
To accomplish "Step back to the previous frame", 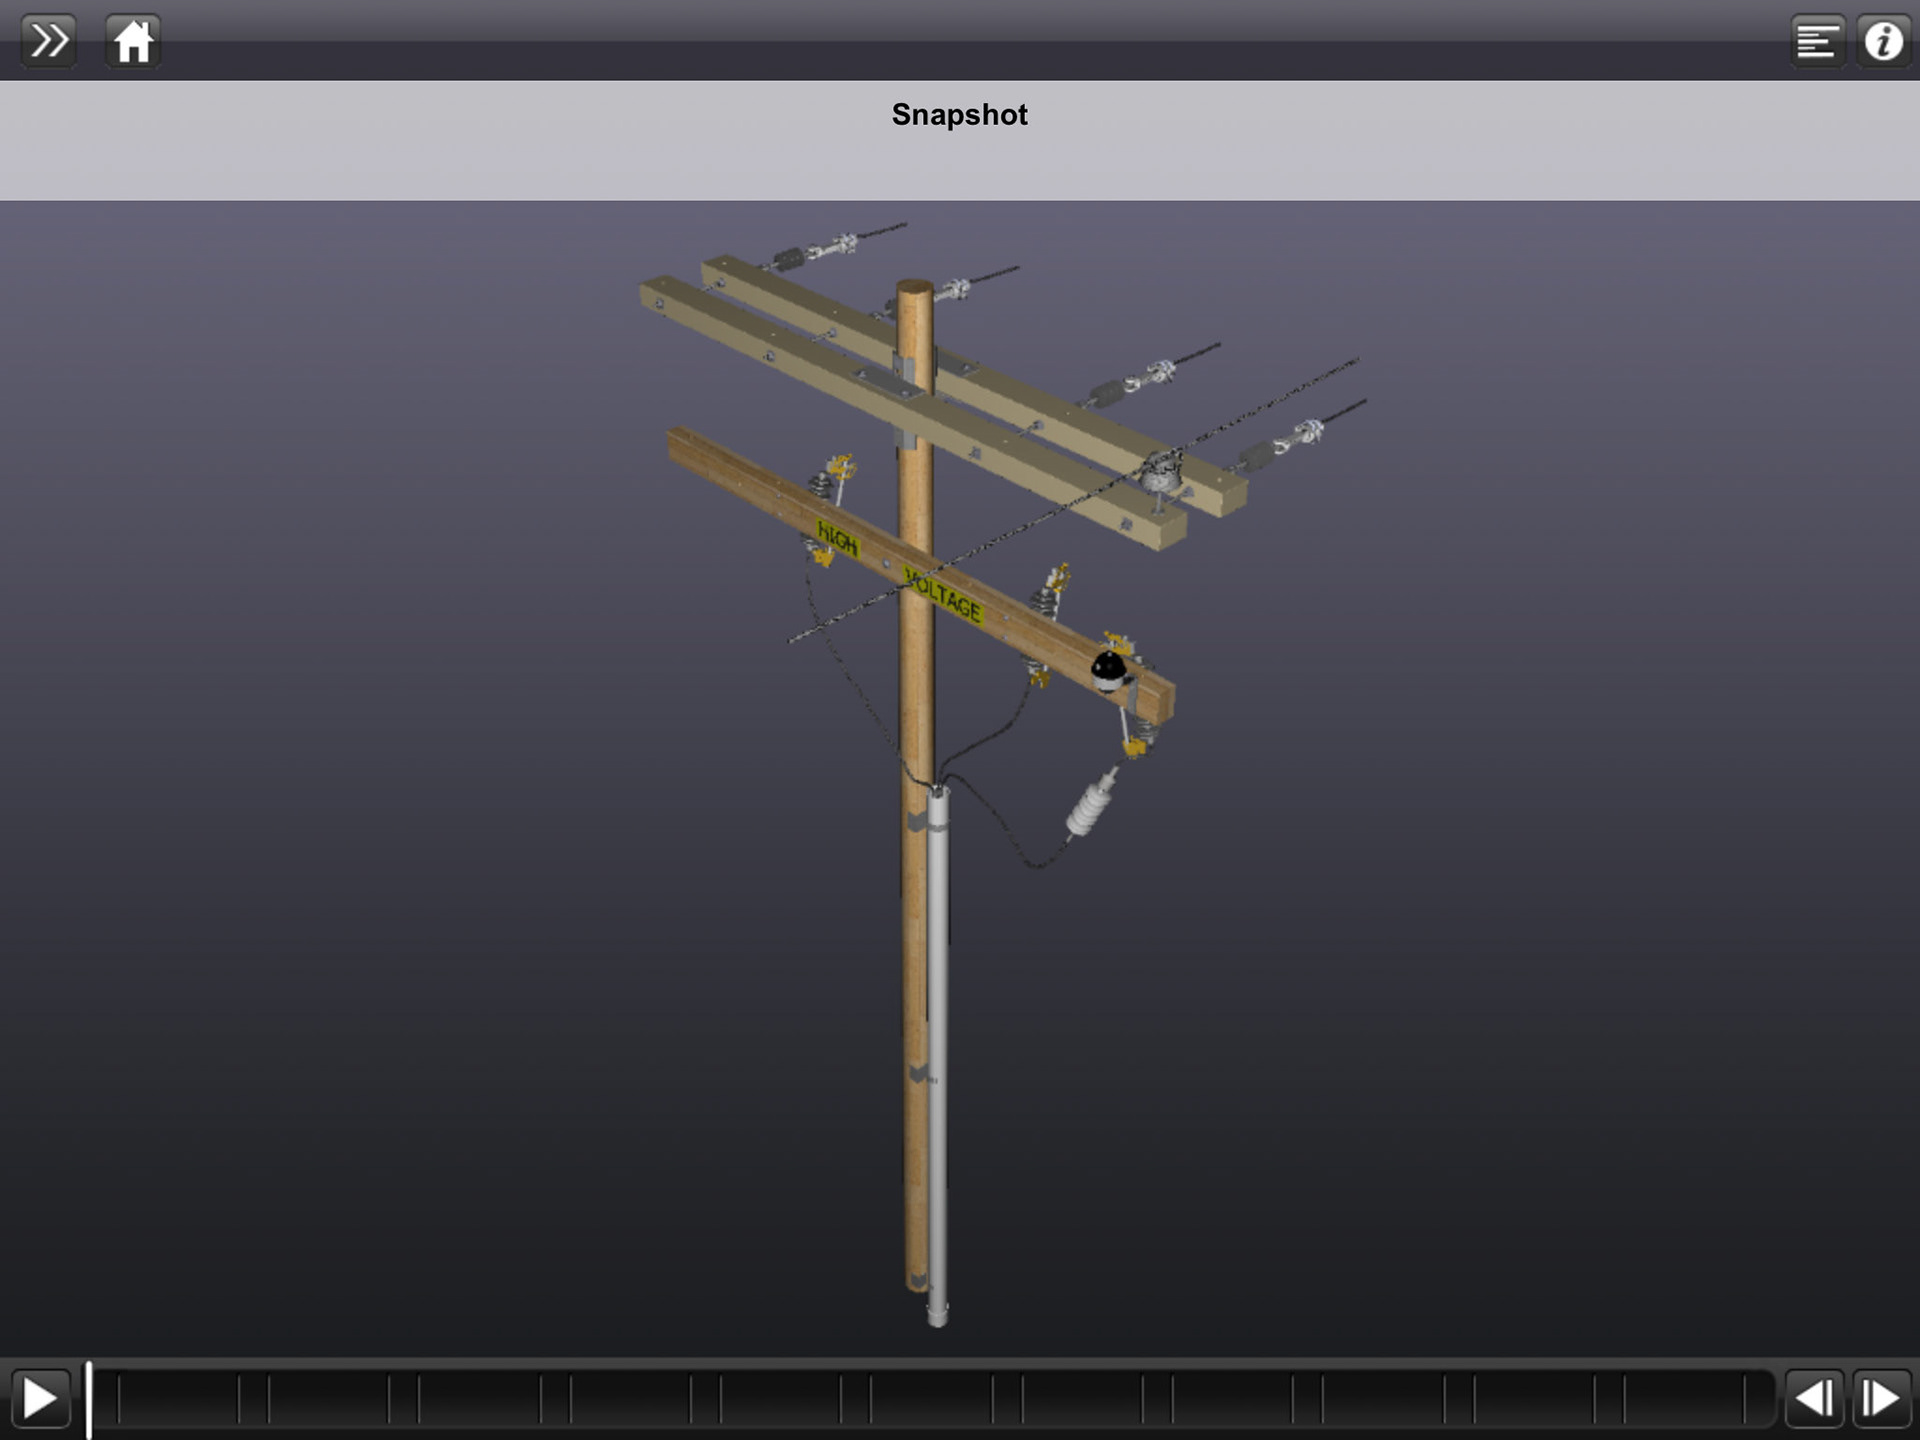I will pyautogui.click(x=1813, y=1397).
